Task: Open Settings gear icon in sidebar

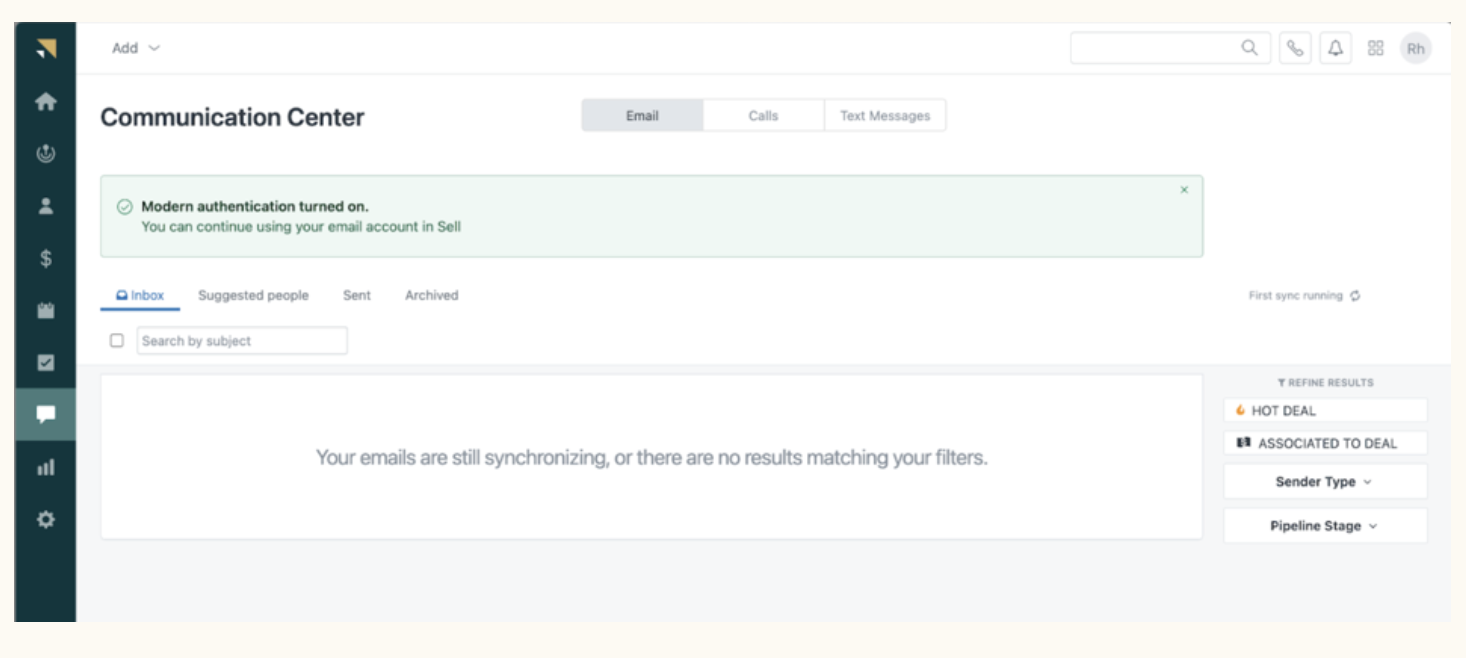Action: [x=45, y=520]
